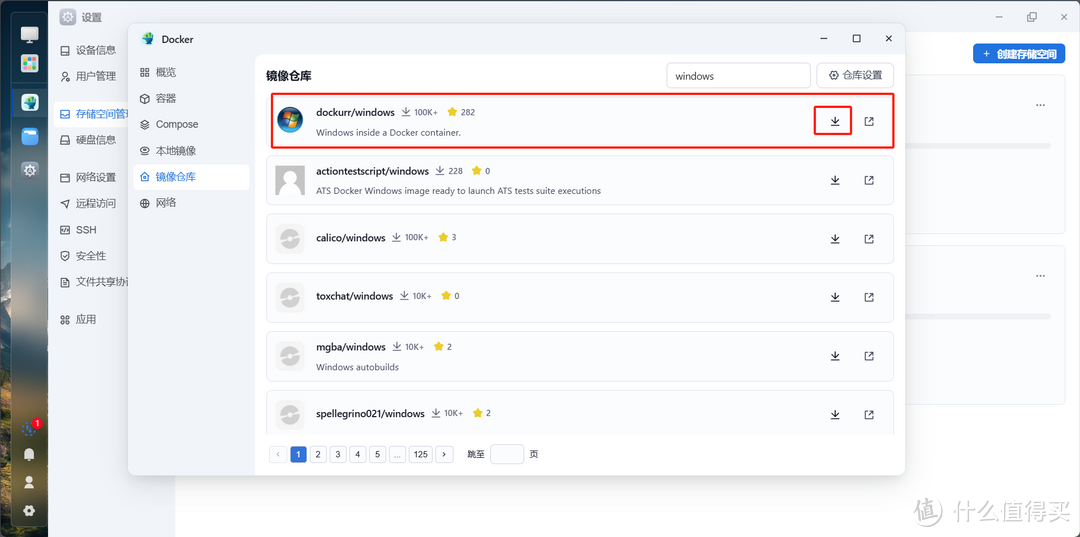1080x537 pixels.
Task: Click the actiontestscript/windows avatar thumbnail
Action: pyautogui.click(x=290, y=180)
